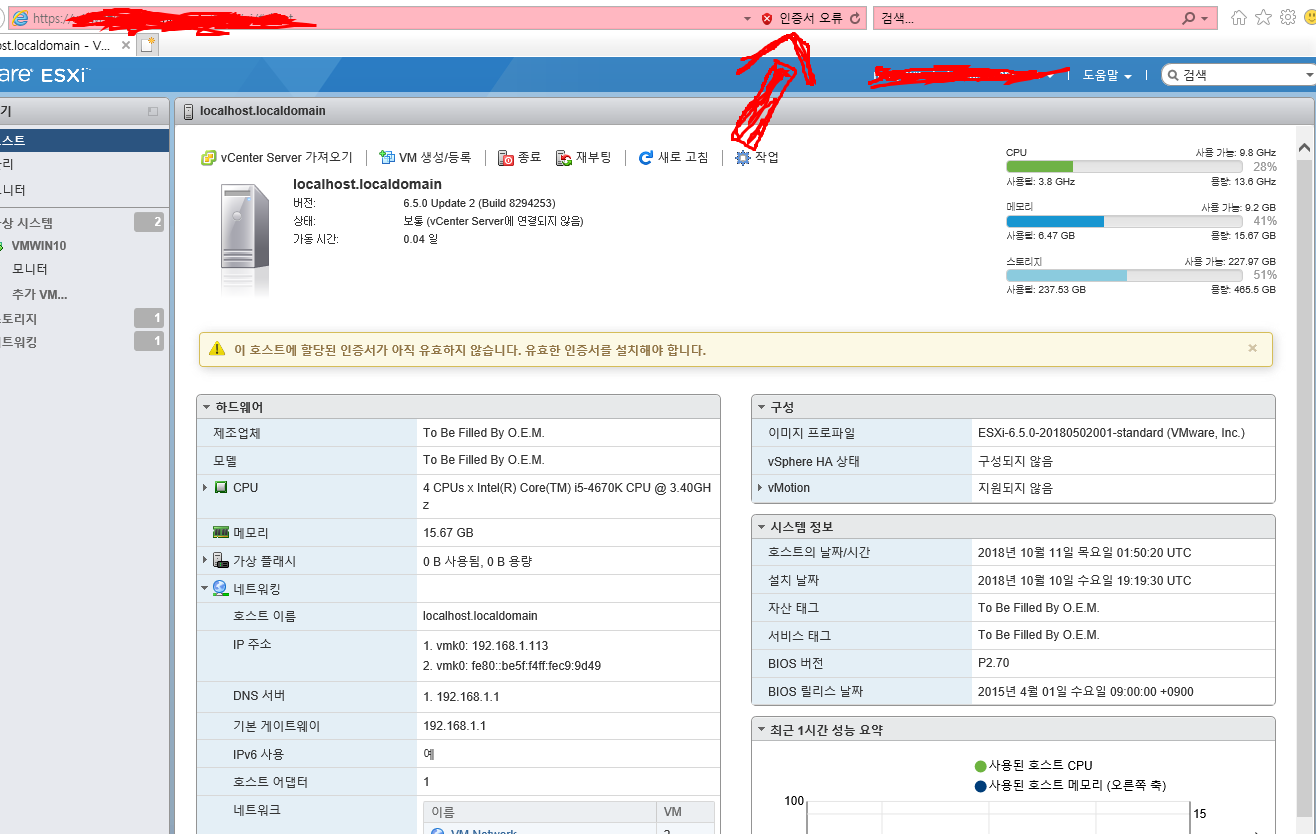Collapse the 하드웨어 hardware panel
The image size is (1316, 834).
(207, 407)
